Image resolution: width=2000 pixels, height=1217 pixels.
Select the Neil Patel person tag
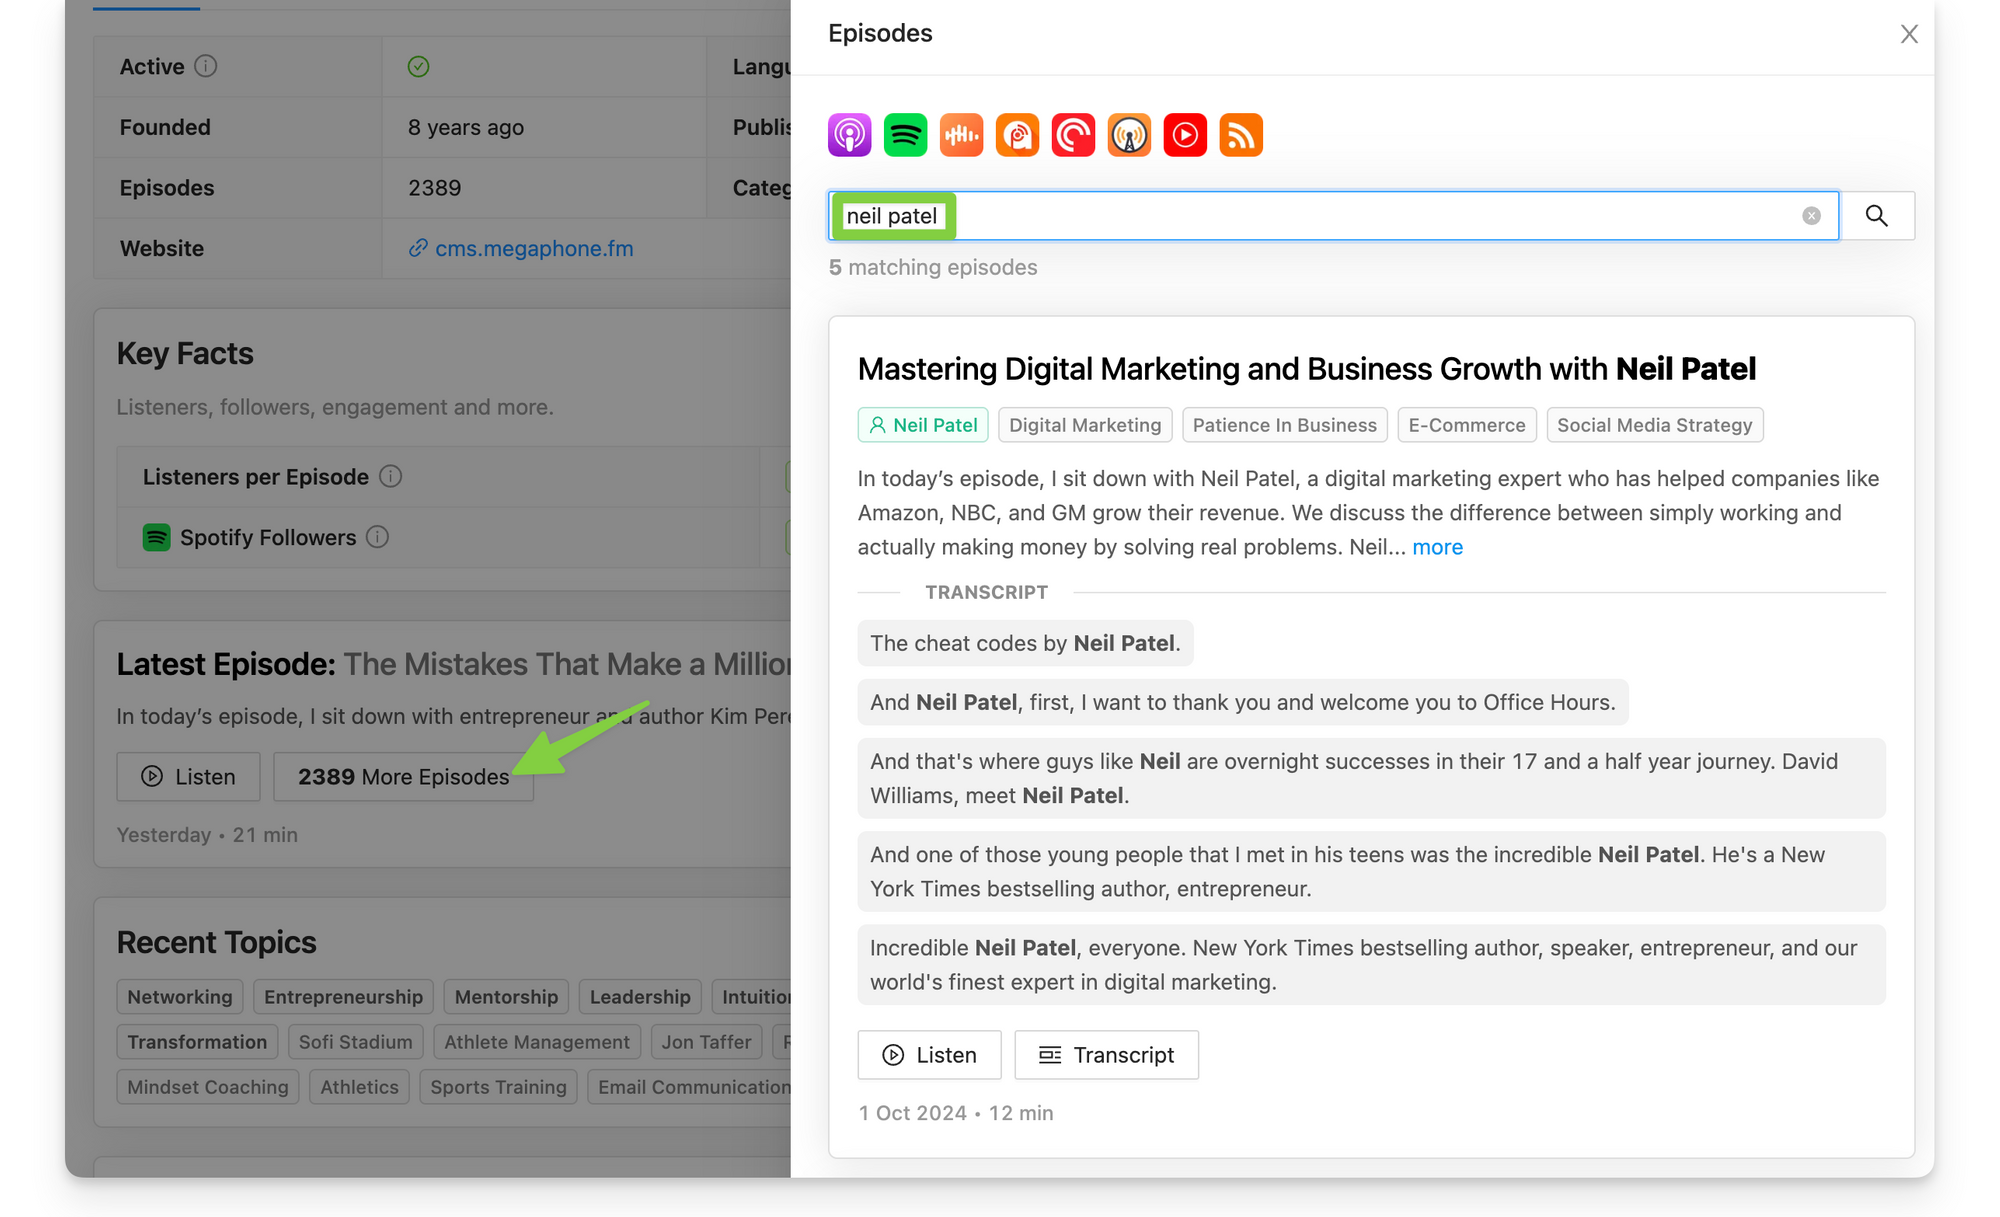(x=923, y=425)
